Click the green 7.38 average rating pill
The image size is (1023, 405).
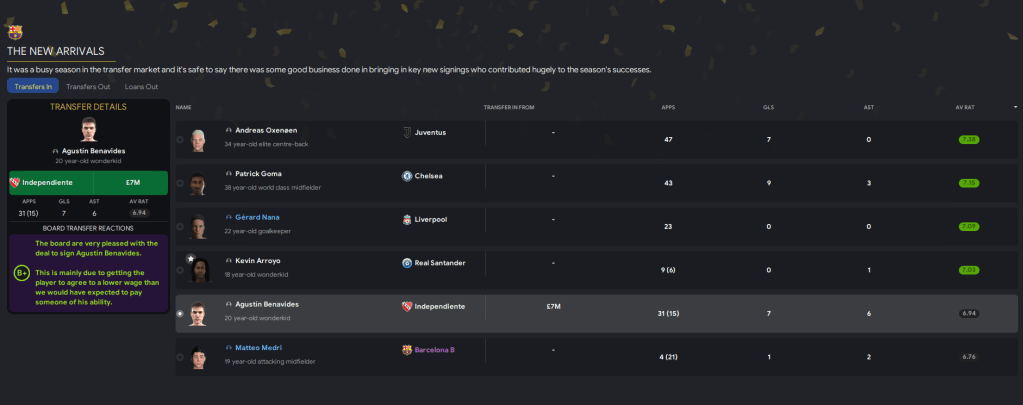[968, 139]
